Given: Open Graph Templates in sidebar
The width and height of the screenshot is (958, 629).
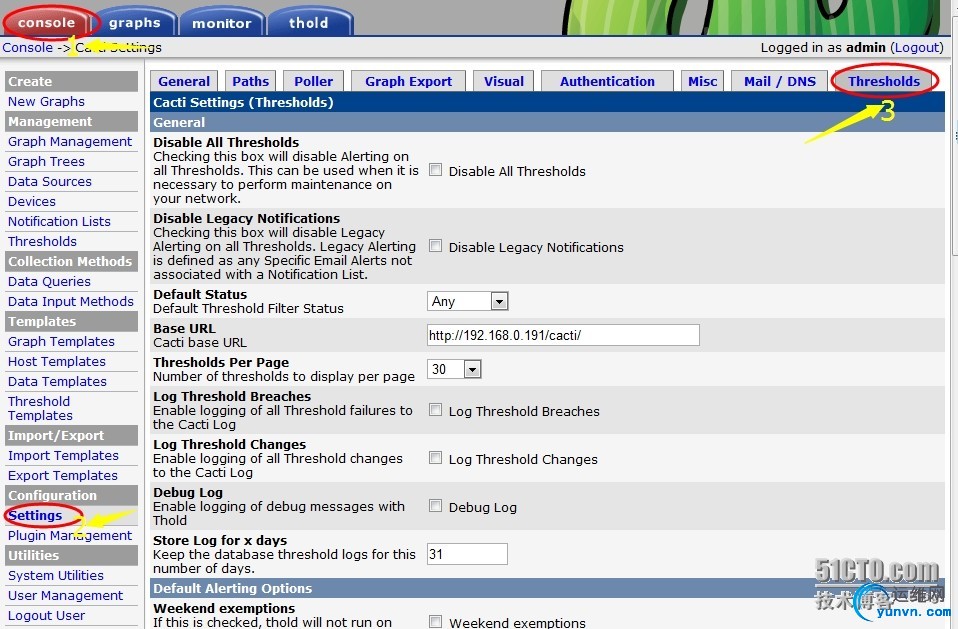Looking at the screenshot, I should pos(61,341).
